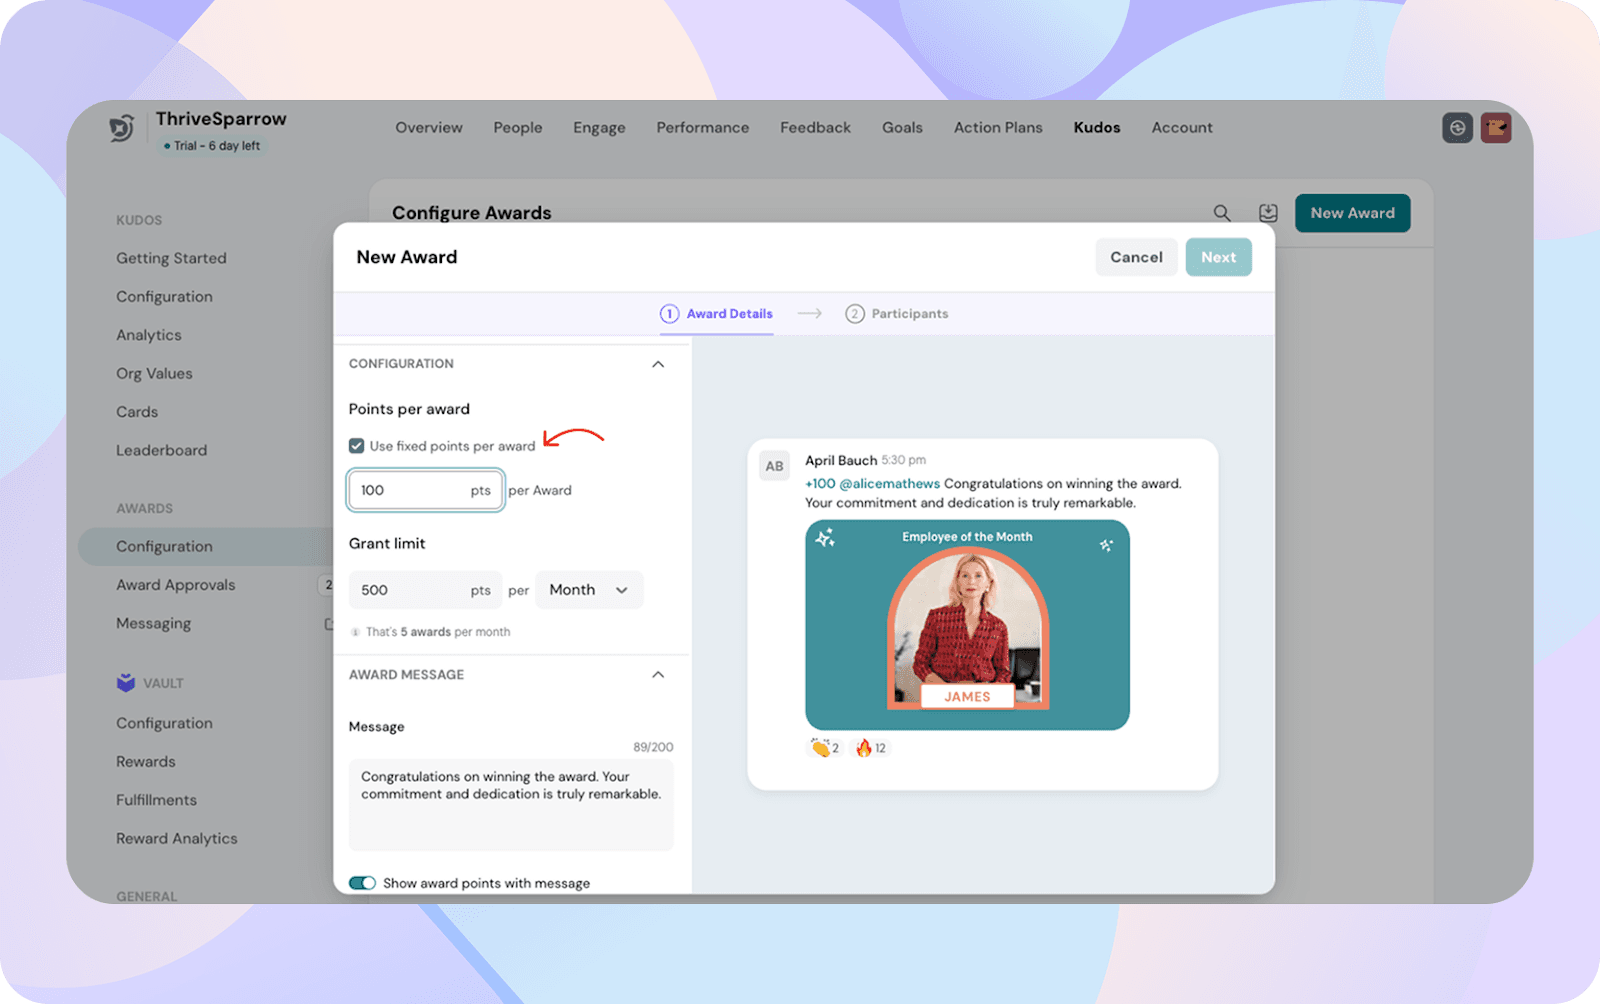1600x1004 pixels.
Task: Open the user profile avatar
Action: 1496,128
